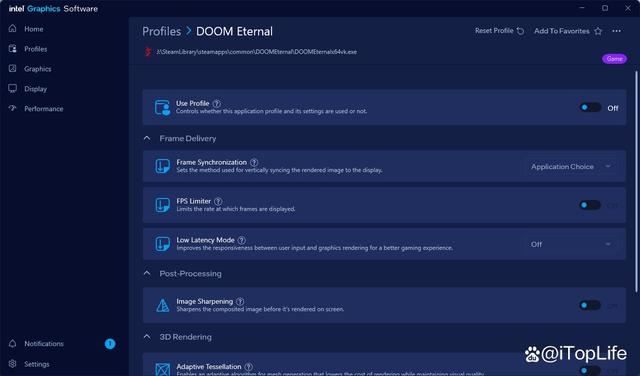Toggle the Use Profile switch
640x376 pixels.
pyautogui.click(x=590, y=108)
